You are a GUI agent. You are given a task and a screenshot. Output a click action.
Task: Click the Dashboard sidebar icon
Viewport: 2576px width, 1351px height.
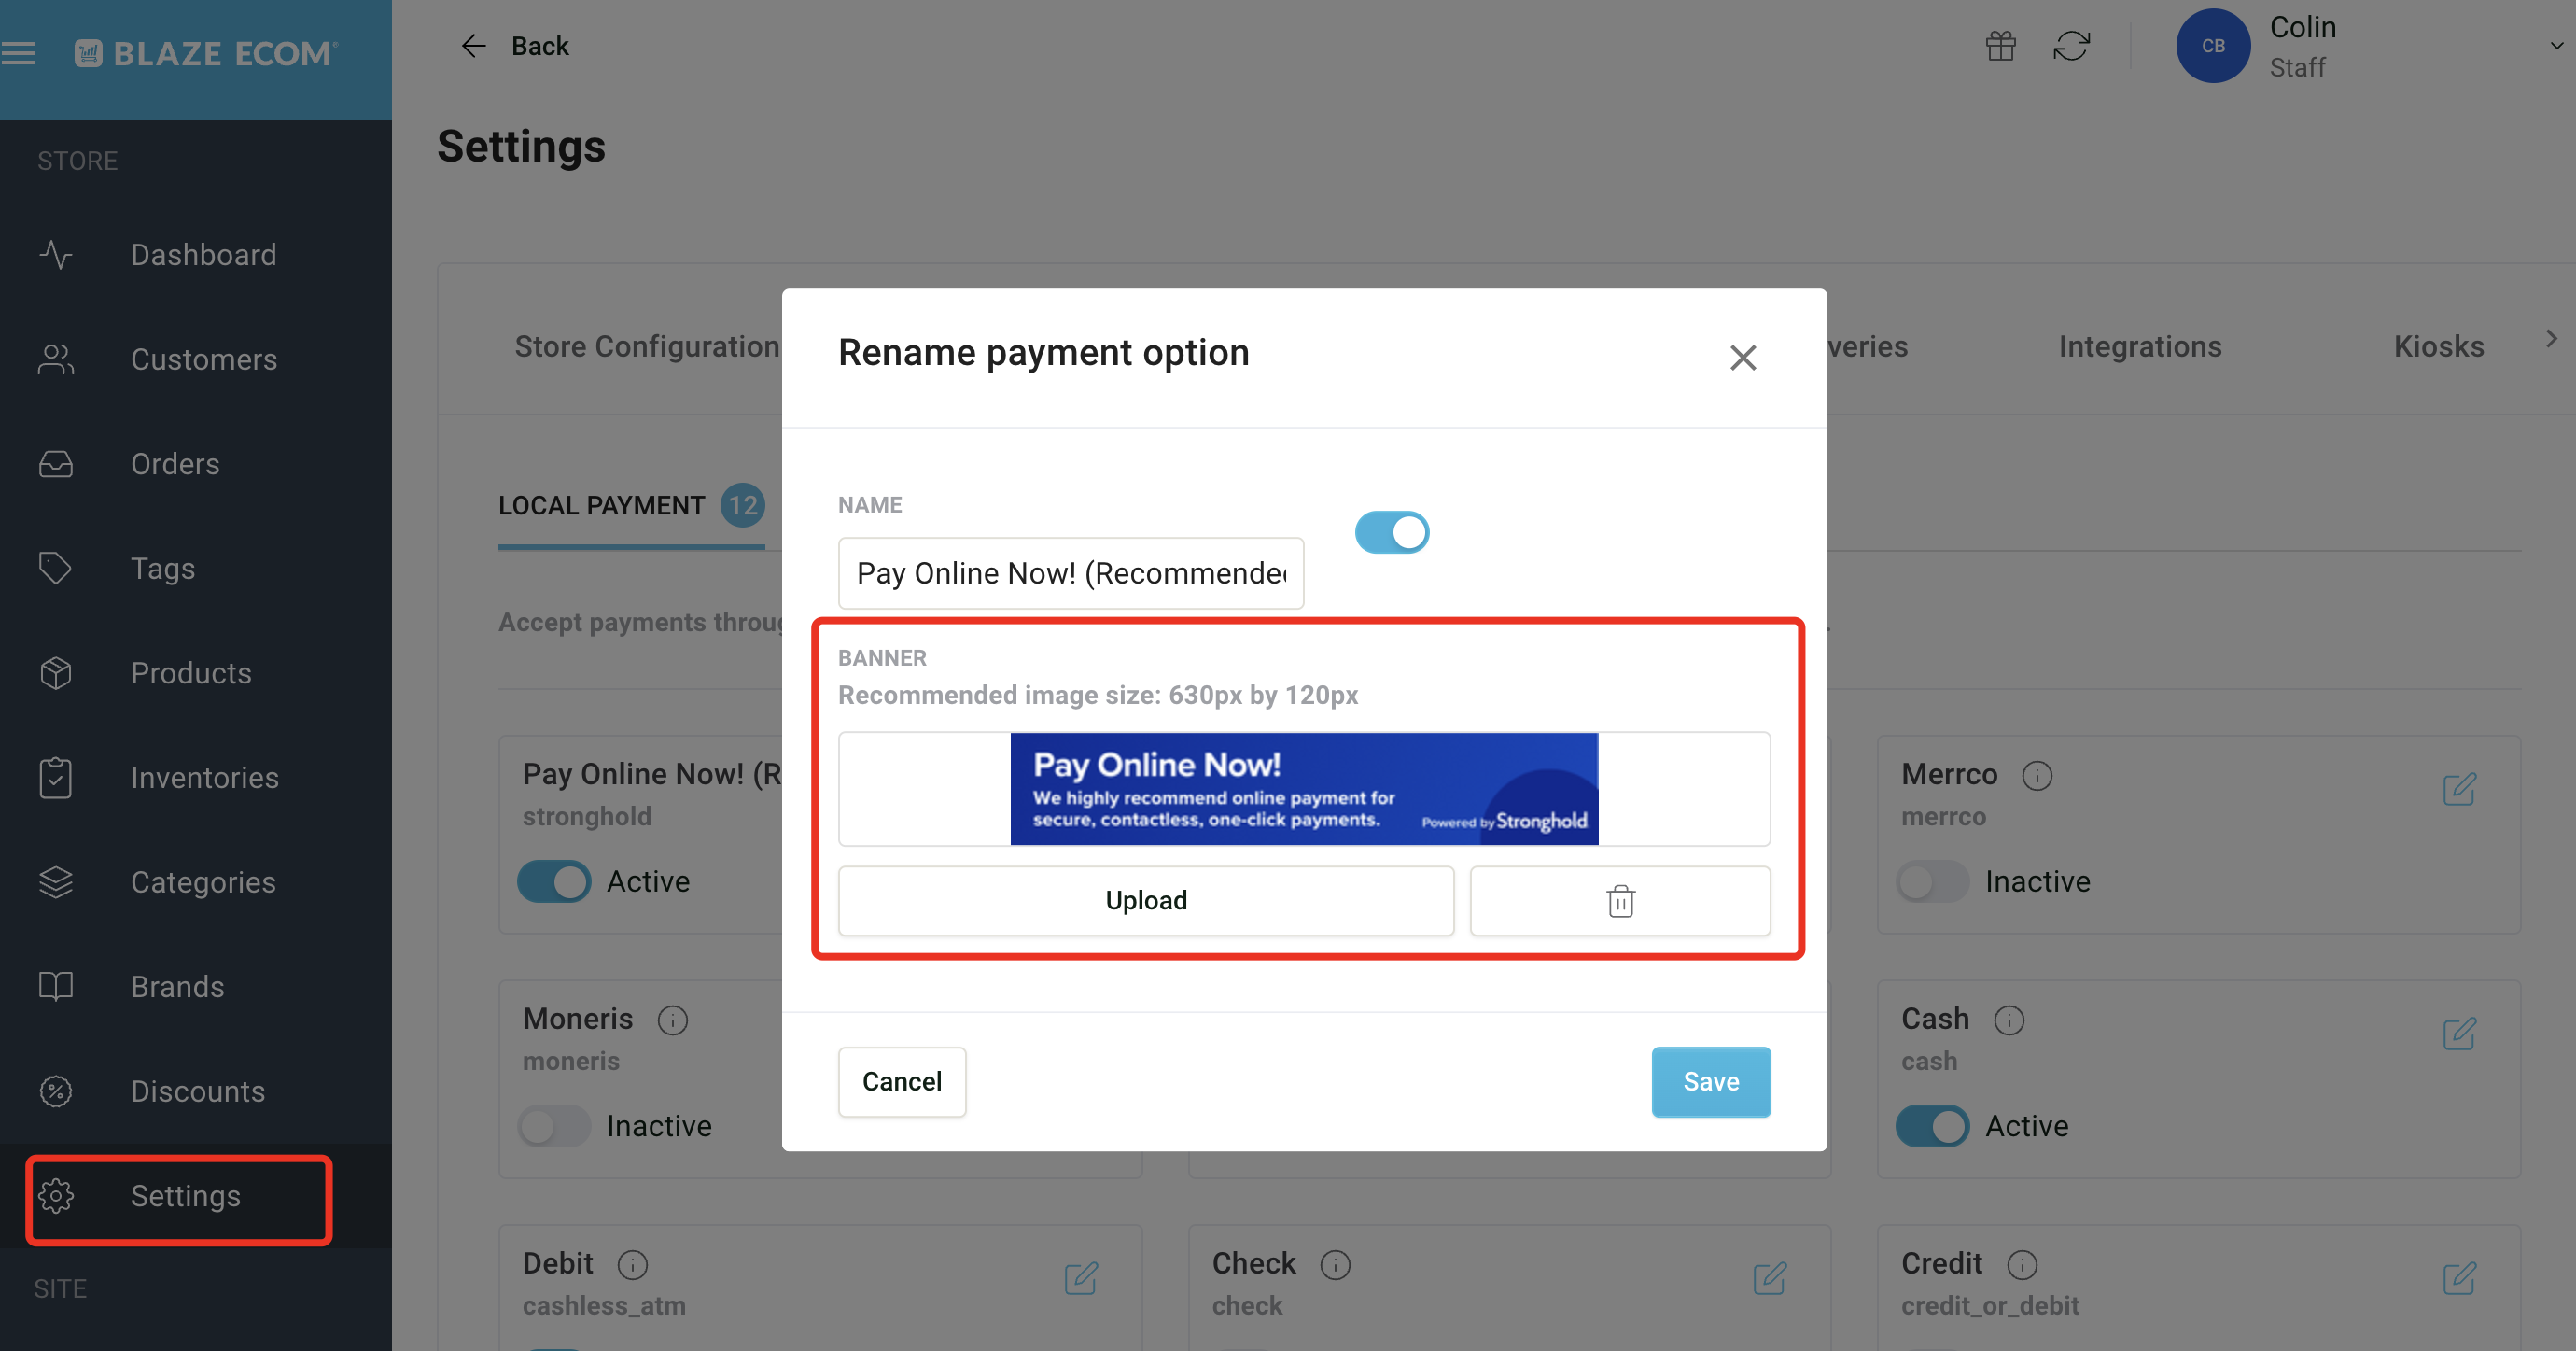click(x=58, y=254)
